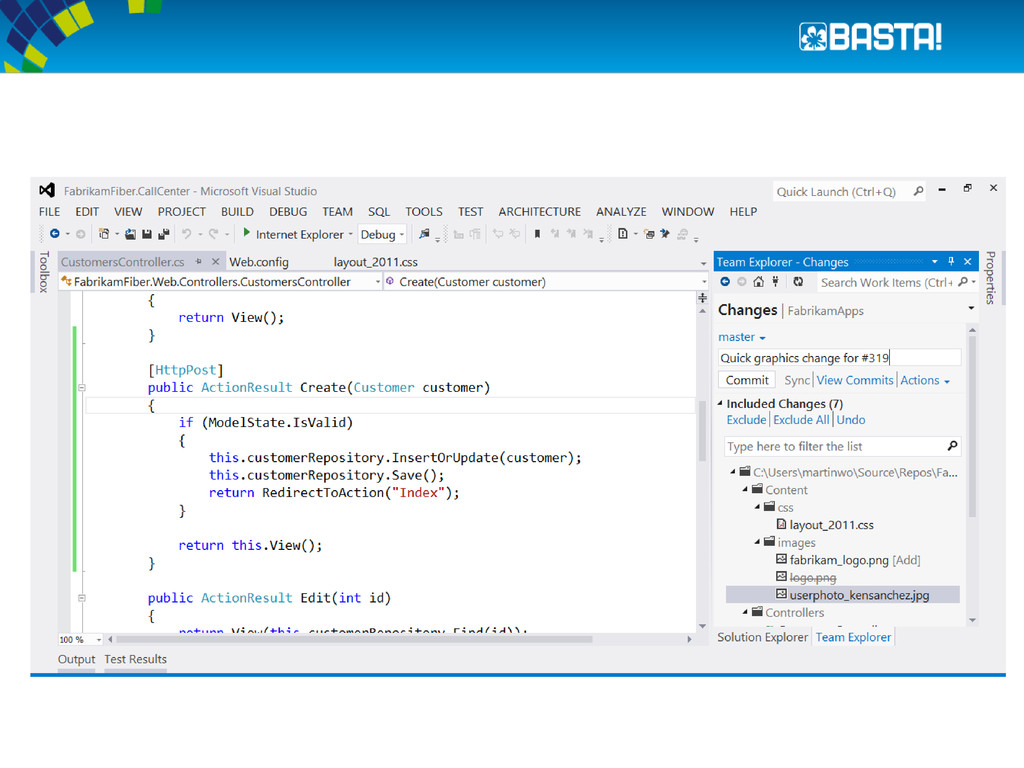Collapse the images folder node
The height and width of the screenshot is (768, 1024).
click(x=757, y=542)
